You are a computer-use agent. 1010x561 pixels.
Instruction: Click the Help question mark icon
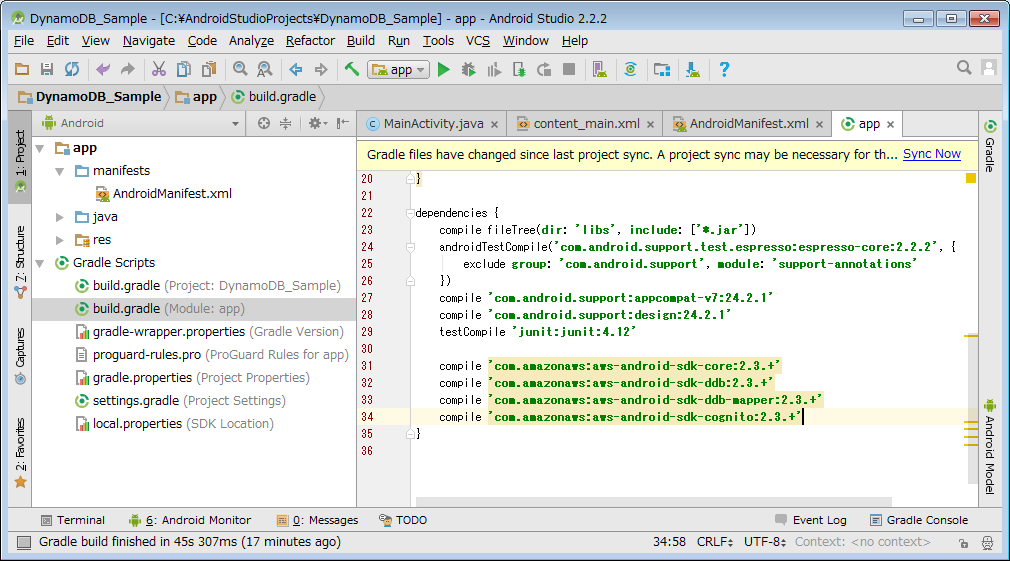724,69
